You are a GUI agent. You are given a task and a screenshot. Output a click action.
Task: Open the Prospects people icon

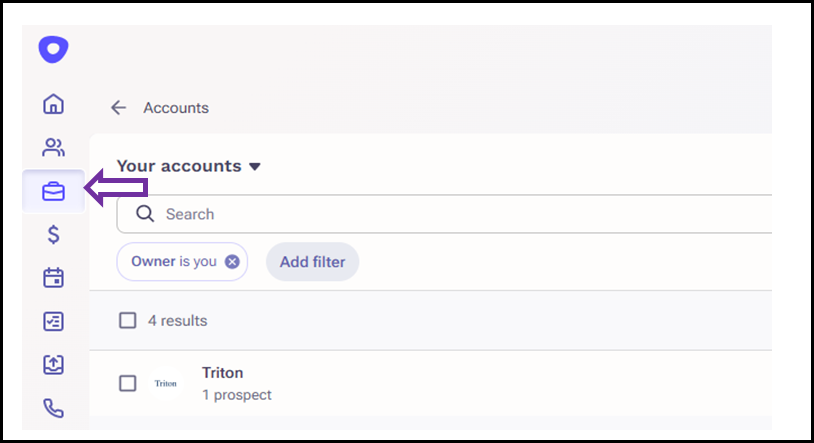pyautogui.click(x=53, y=147)
